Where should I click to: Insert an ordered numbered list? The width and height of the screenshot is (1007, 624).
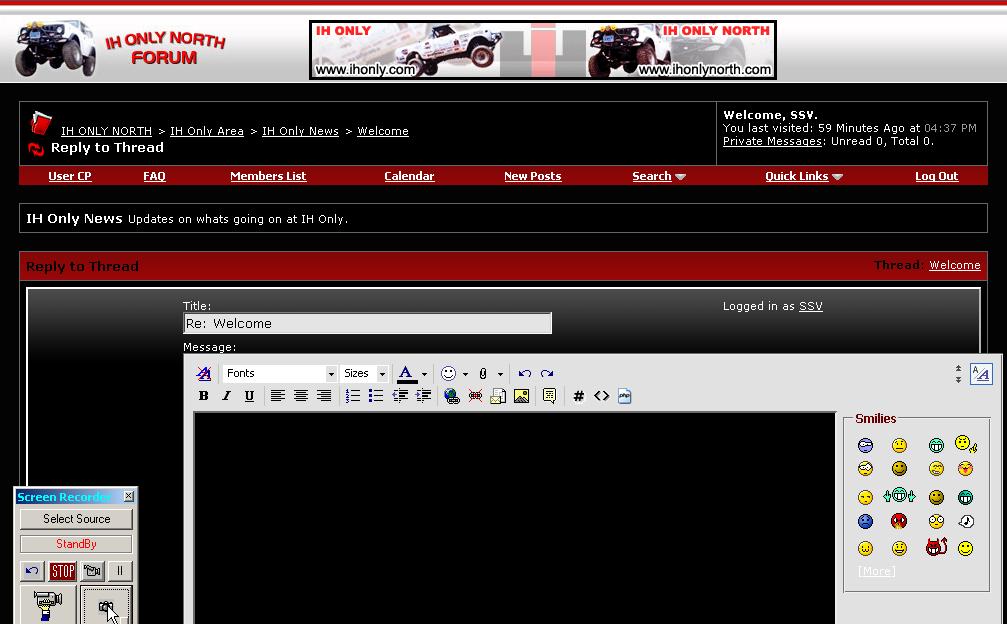tap(353, 396)
